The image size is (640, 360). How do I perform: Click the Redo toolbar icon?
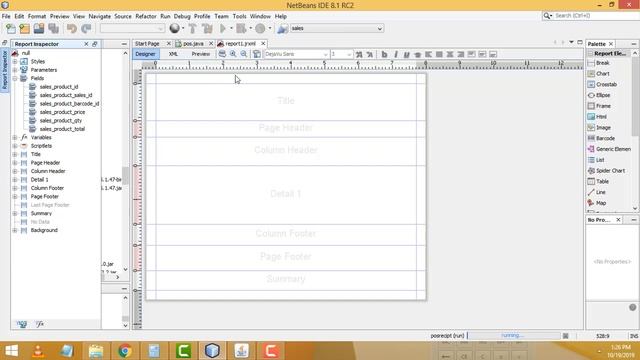pyautogui.click(x=86, y=29)
